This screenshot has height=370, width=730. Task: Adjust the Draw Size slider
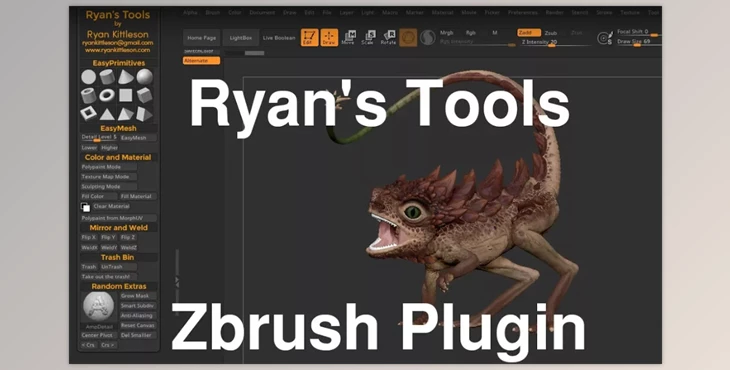coord(639,42)
